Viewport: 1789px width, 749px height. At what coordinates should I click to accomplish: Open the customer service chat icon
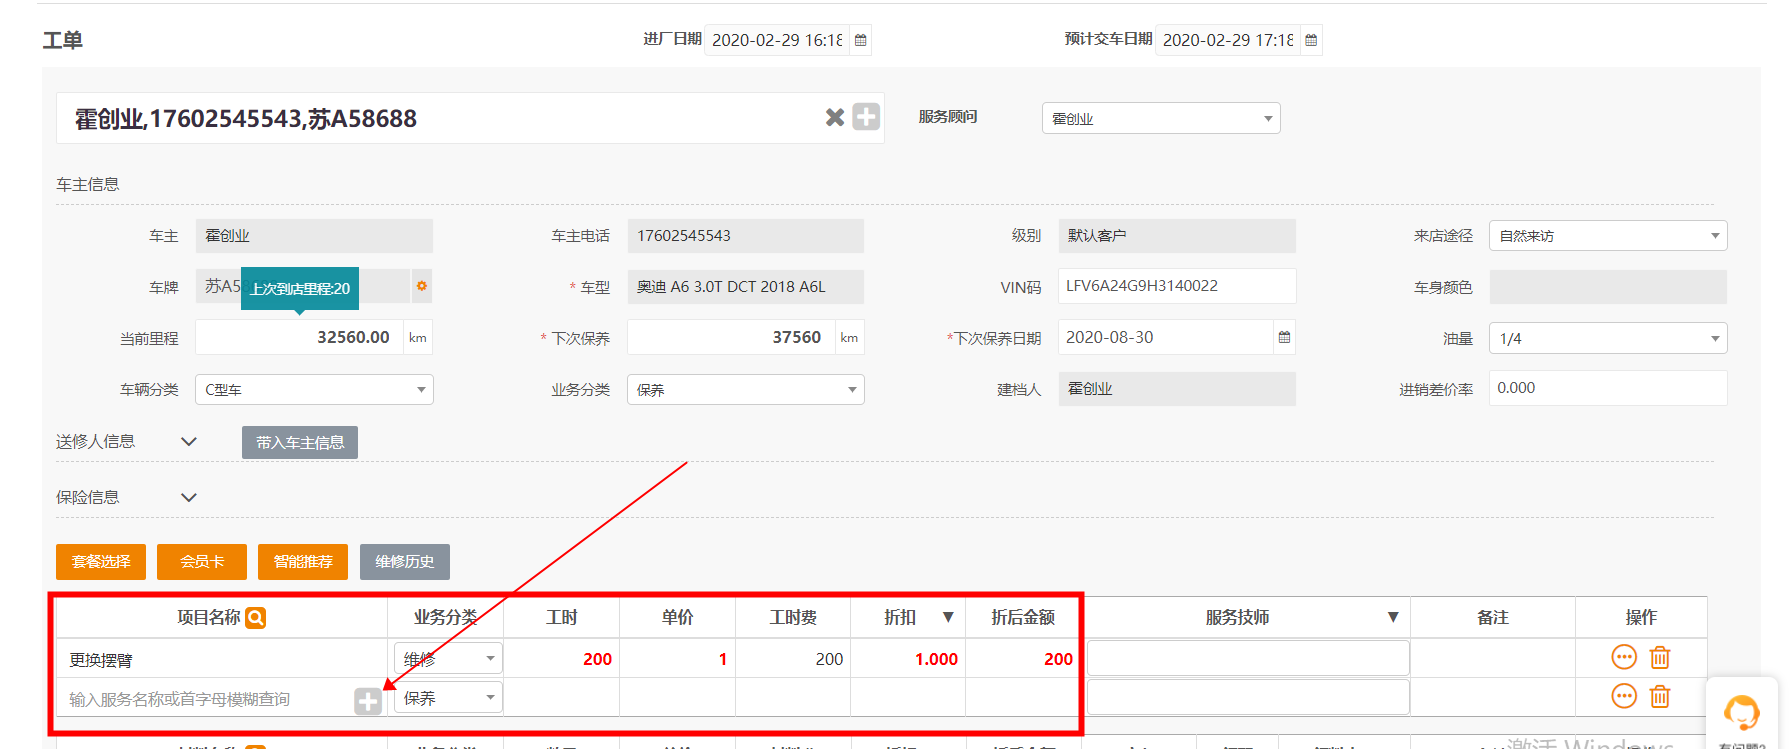(1742, 713)
